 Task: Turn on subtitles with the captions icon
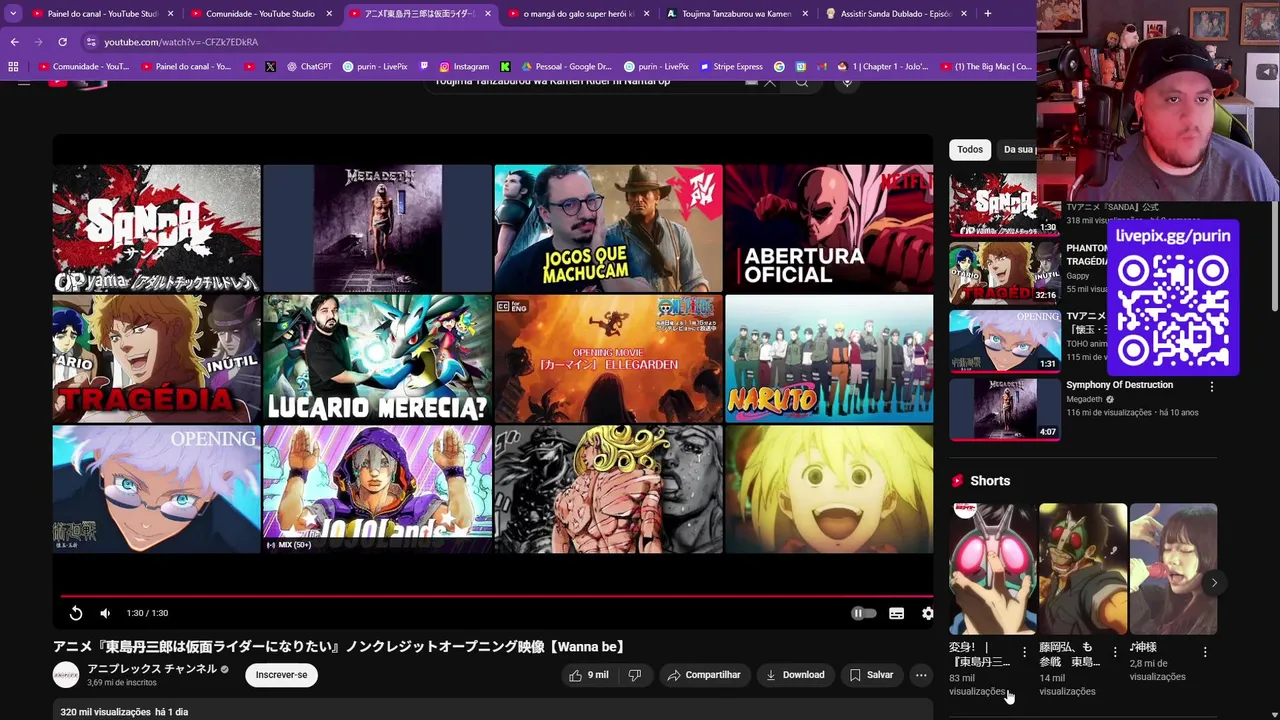click(896, 613)
